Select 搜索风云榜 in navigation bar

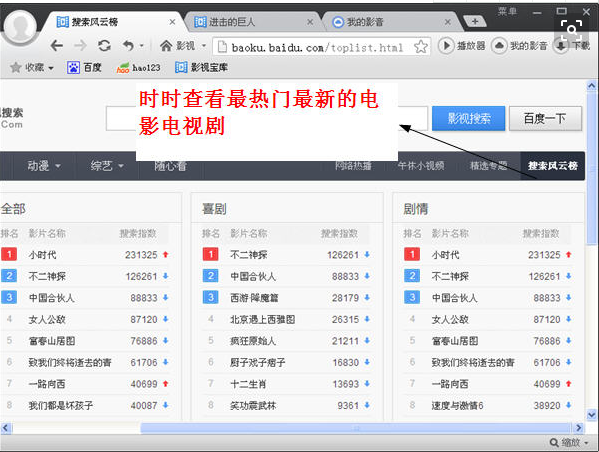552,166
